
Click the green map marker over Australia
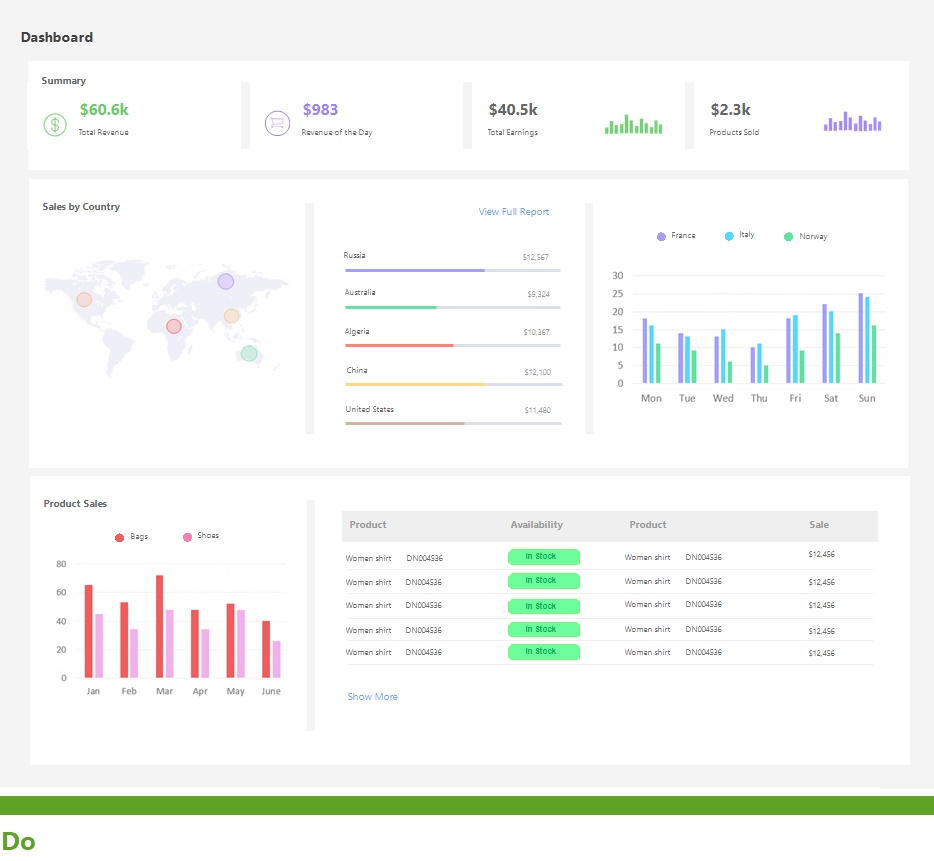pos(249,353)
